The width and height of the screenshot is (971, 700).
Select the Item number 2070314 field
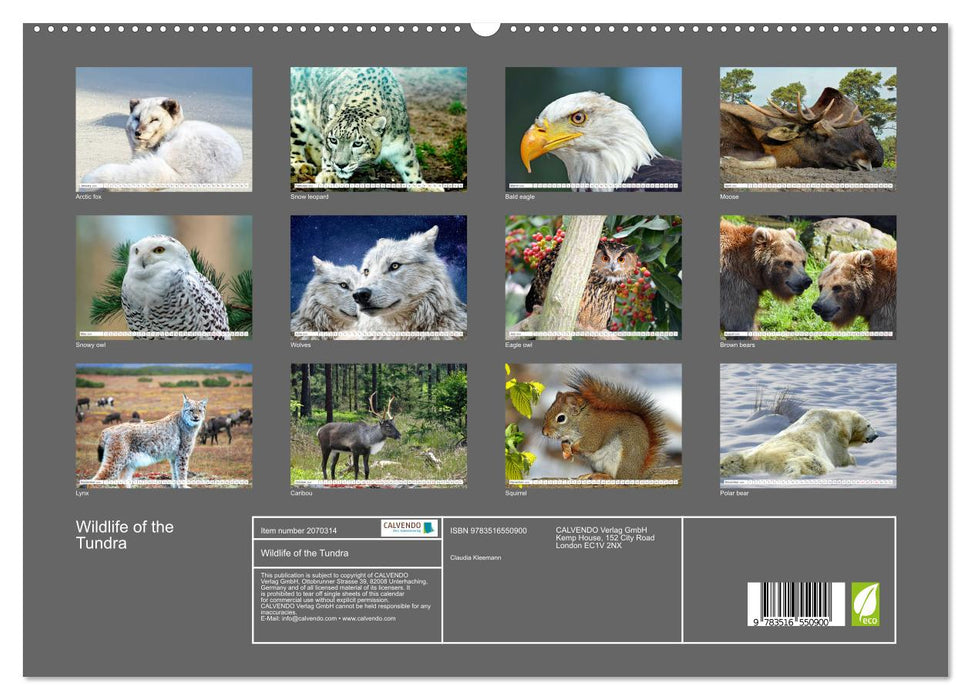pos(300,530)
